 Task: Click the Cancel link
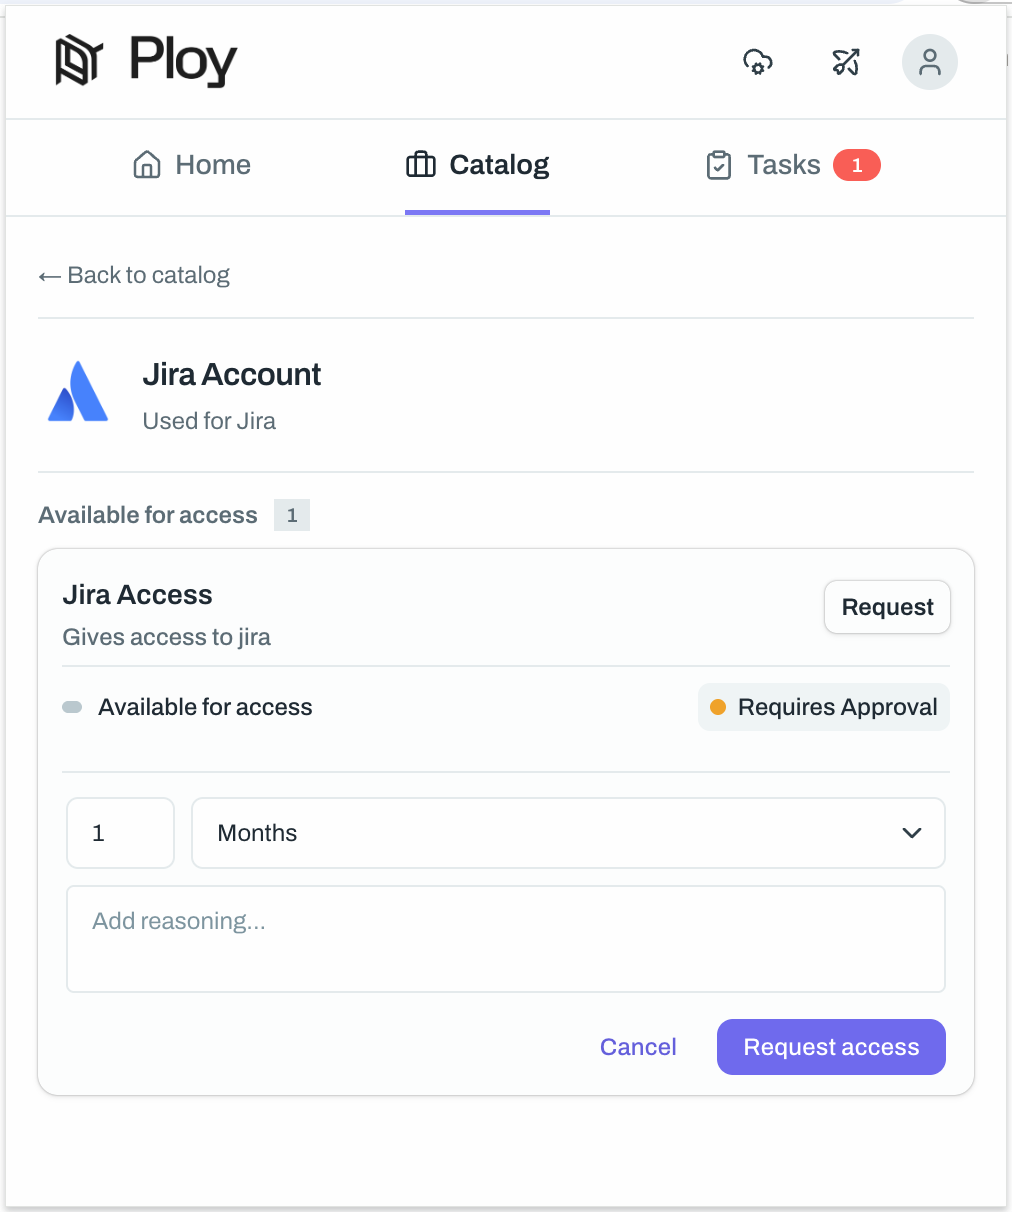[x=638, y=1046]
